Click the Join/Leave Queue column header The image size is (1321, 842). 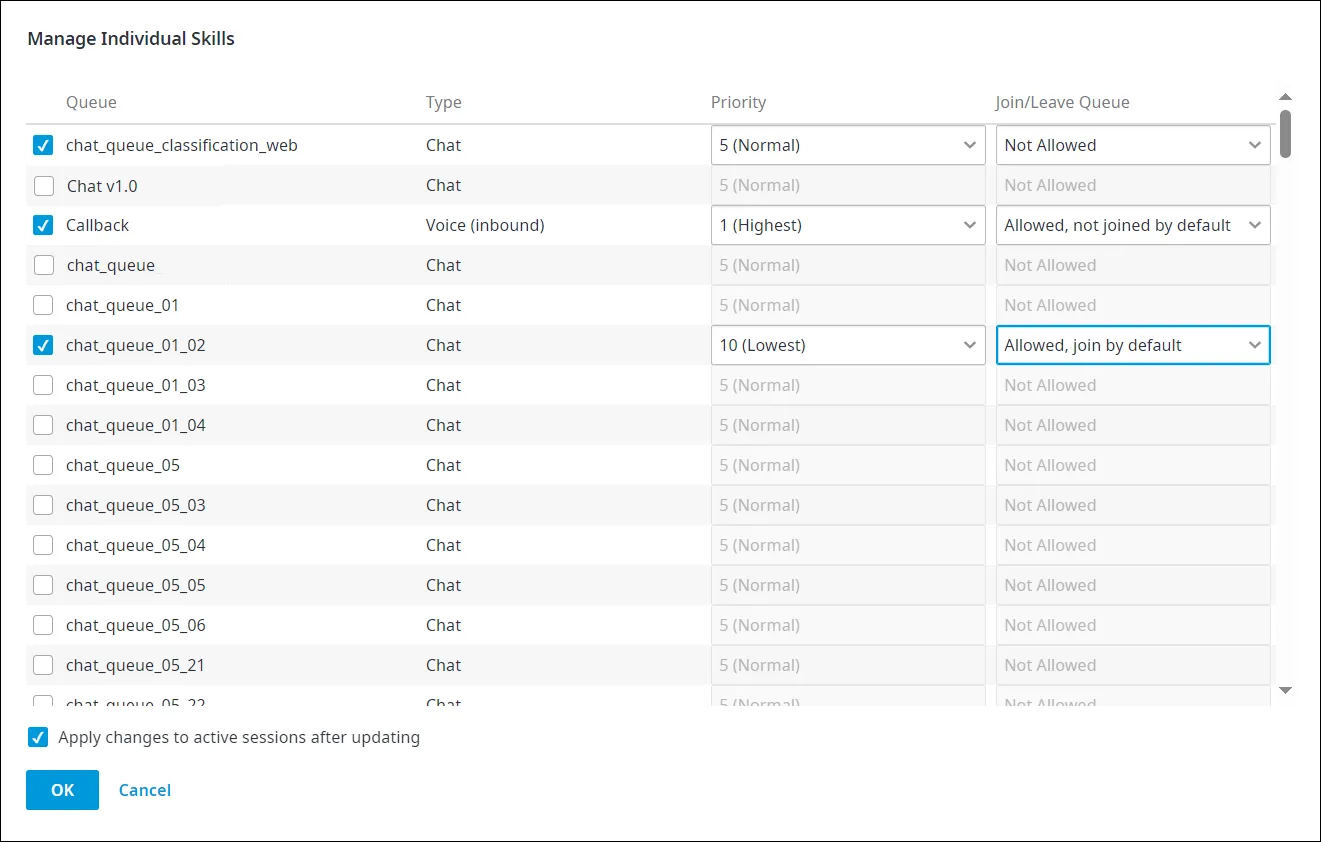click(x=1062, y=102)
